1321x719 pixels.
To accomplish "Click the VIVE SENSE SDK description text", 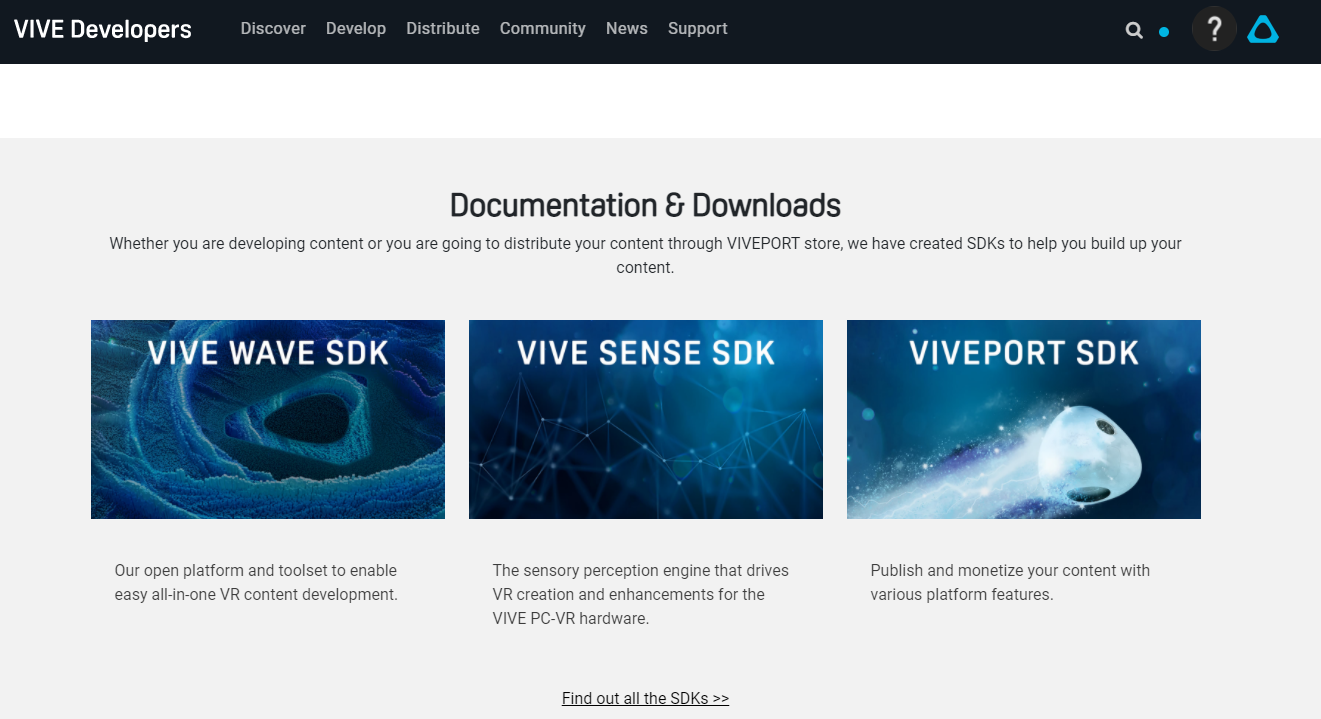I will tap(640, 594).
